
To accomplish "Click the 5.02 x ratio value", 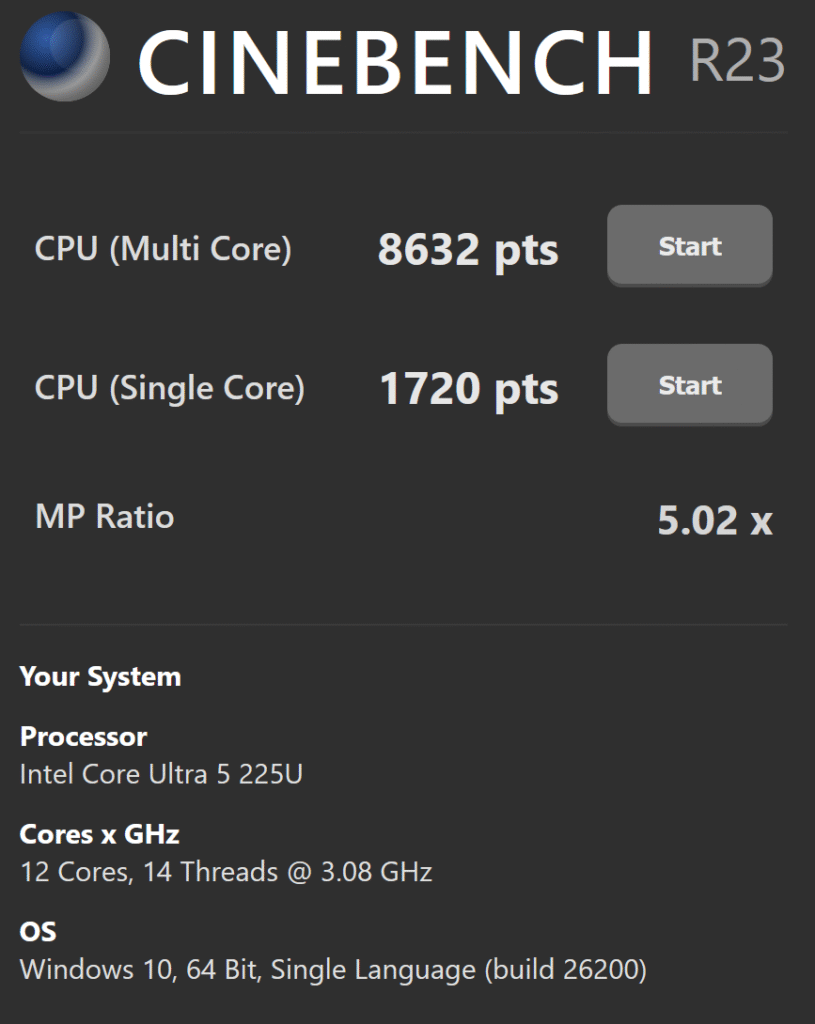I will click(714, 521).
